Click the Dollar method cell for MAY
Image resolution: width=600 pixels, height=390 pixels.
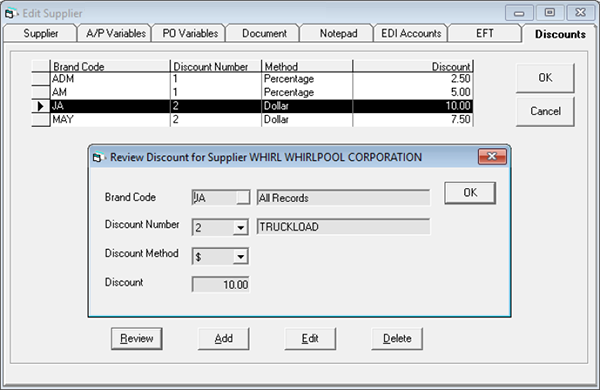[307, 119]
